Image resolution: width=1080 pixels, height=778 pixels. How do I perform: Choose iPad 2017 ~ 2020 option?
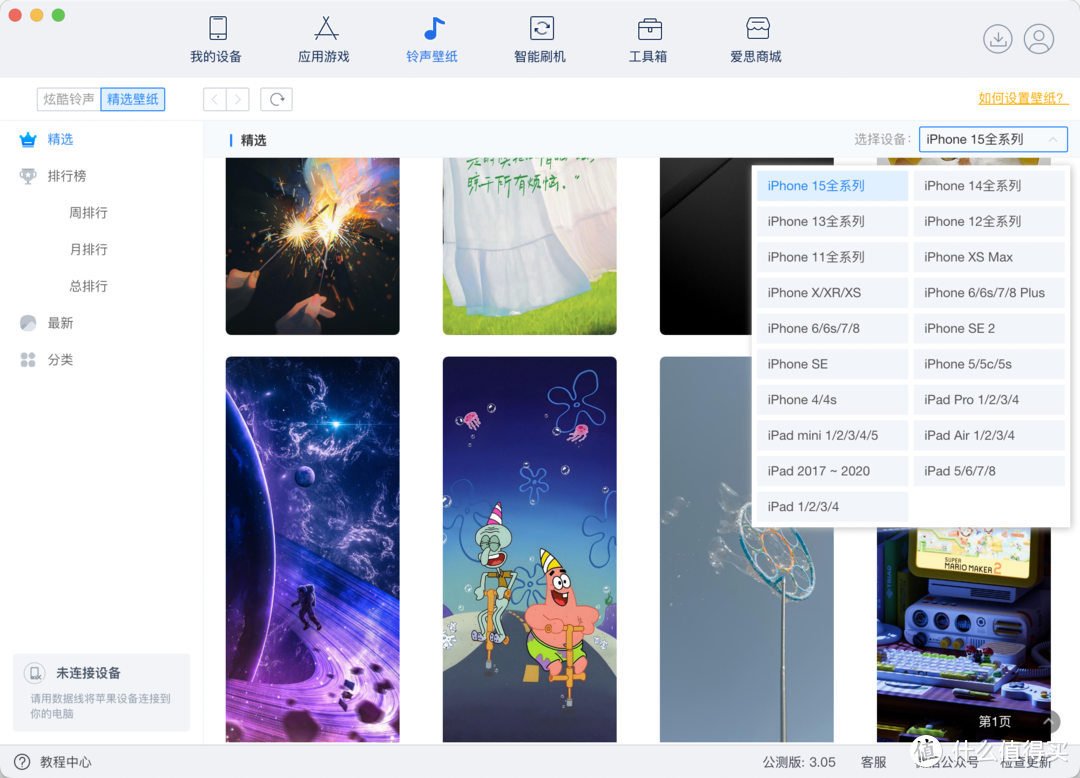(x=832, y=472)
